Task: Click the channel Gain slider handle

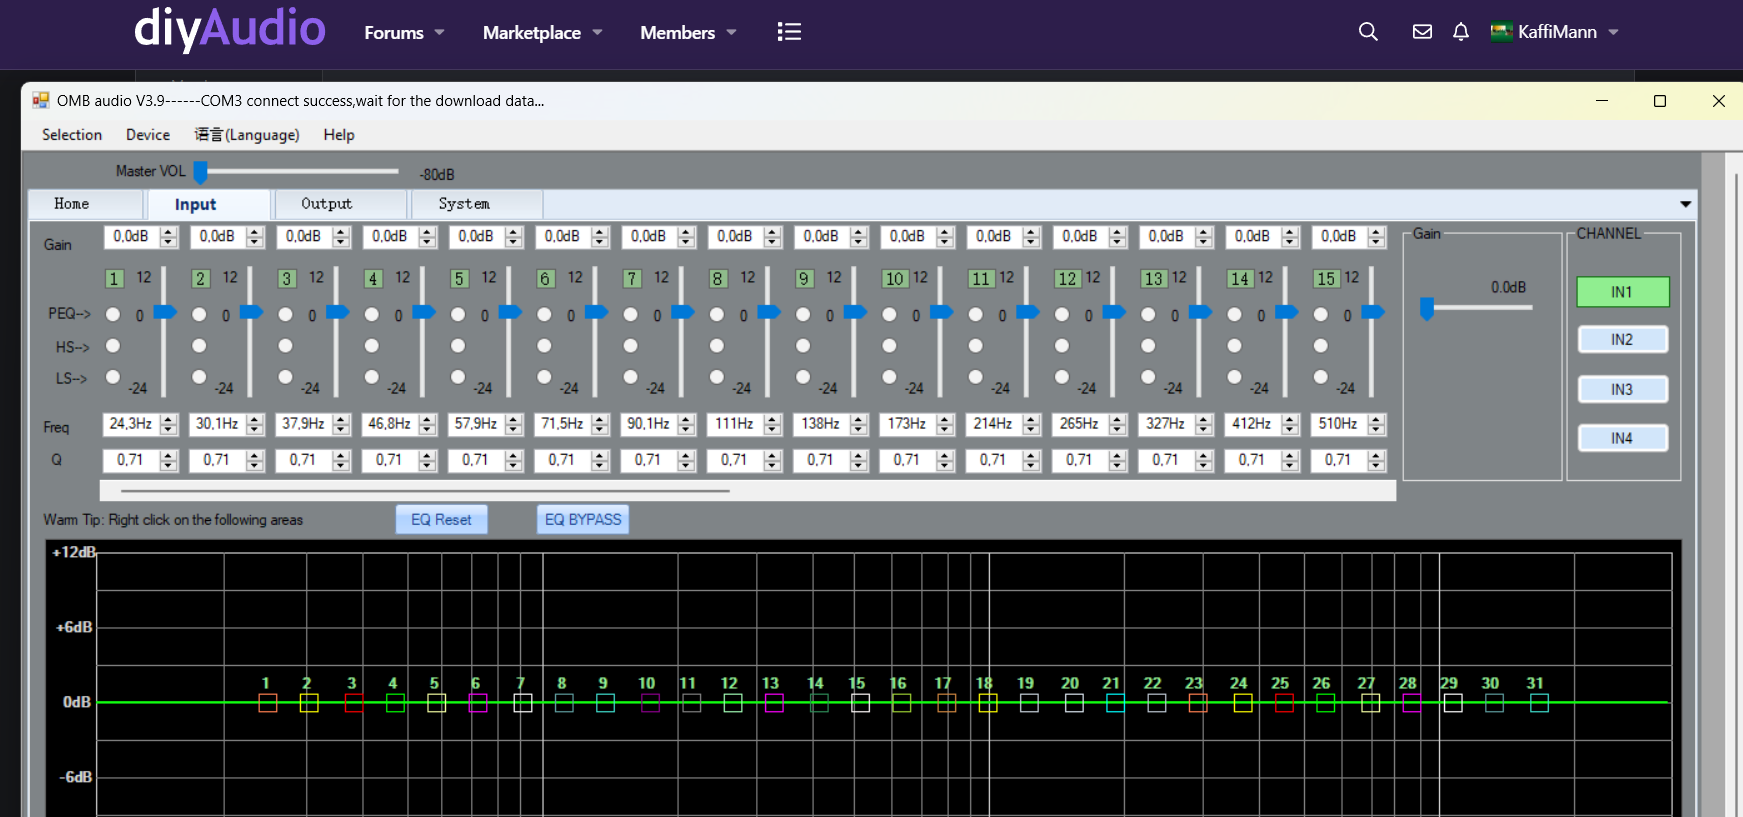Action: coord(1427,309)
